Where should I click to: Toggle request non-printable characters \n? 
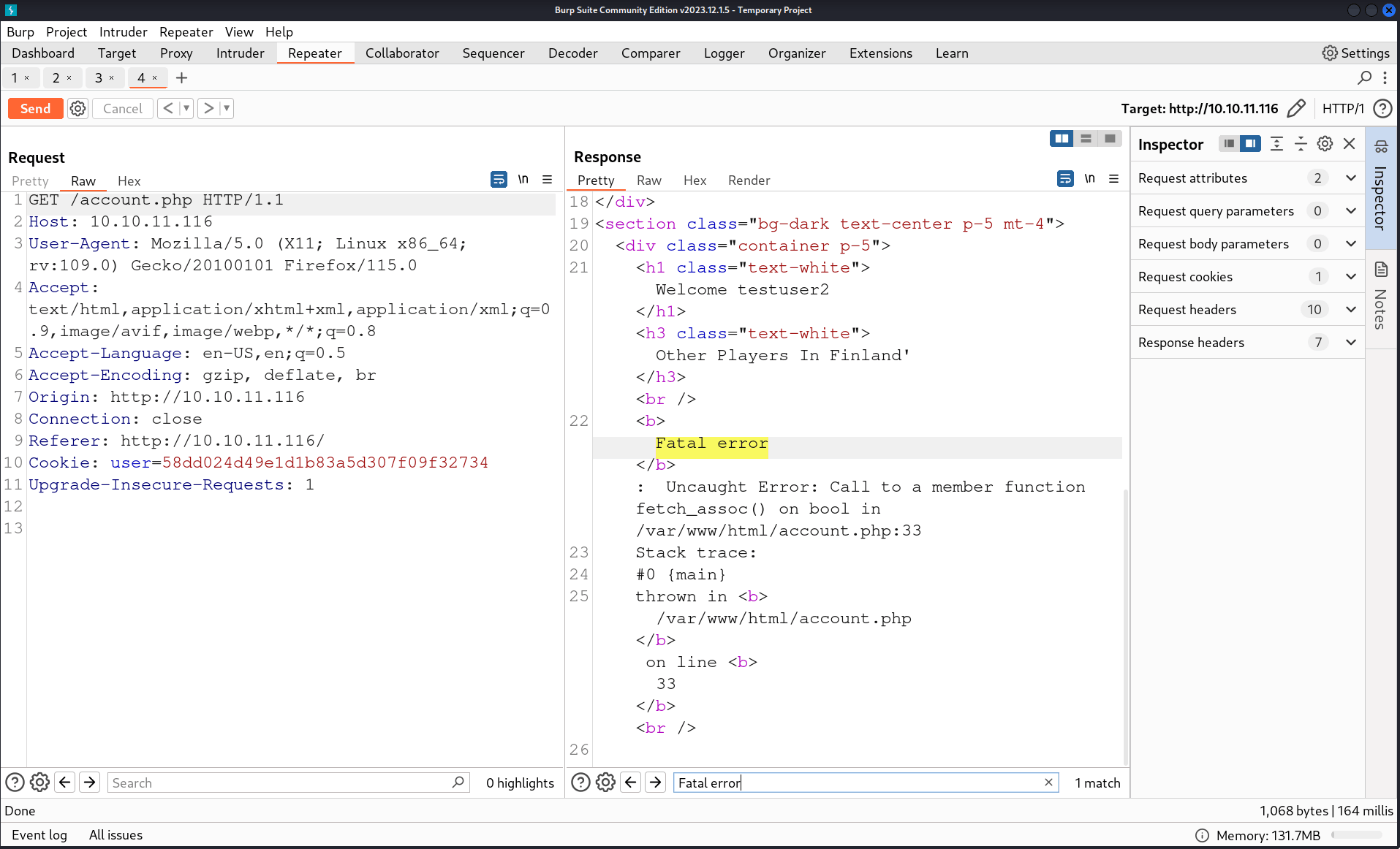pos(522,180)
